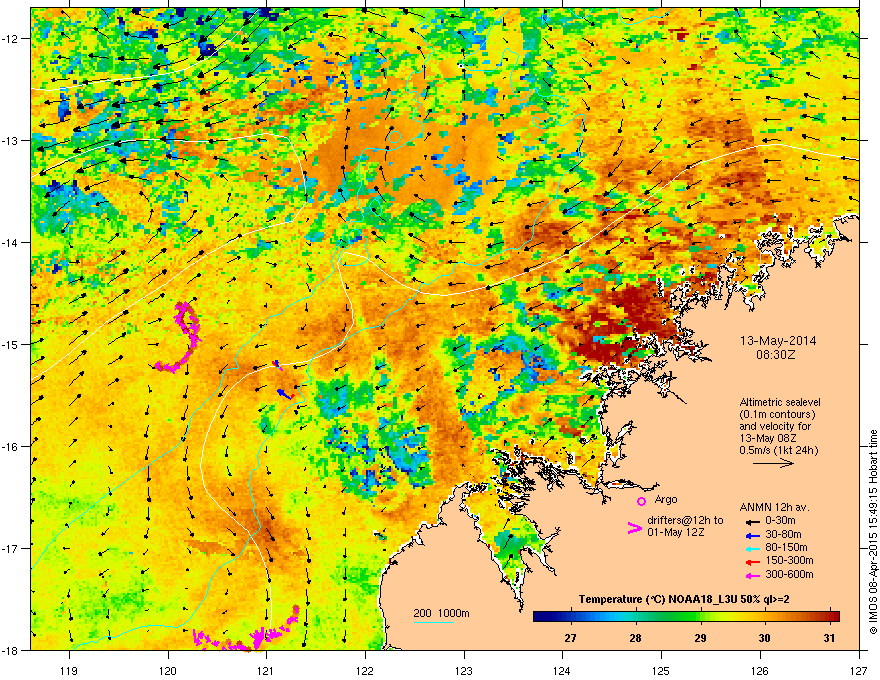This screenshot has height=680, width=880.
Task: Click the longitude axis label 127
Action: click(859, 670)
